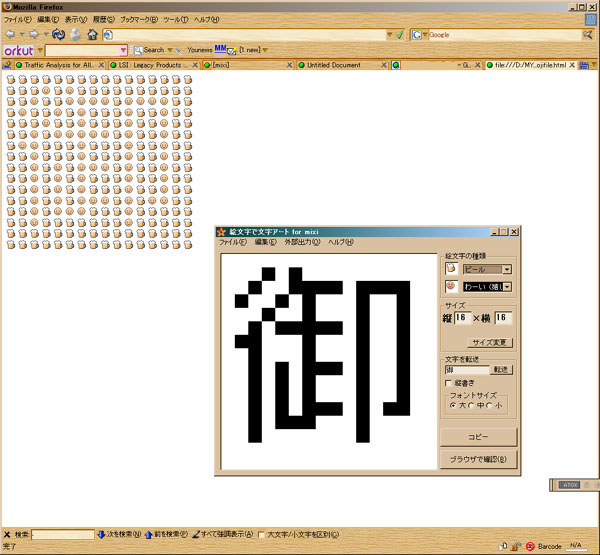The height and width of the screenshot is (555, 600).
Task: Select the 大 font size radio button
Action: tap(453, 405)
